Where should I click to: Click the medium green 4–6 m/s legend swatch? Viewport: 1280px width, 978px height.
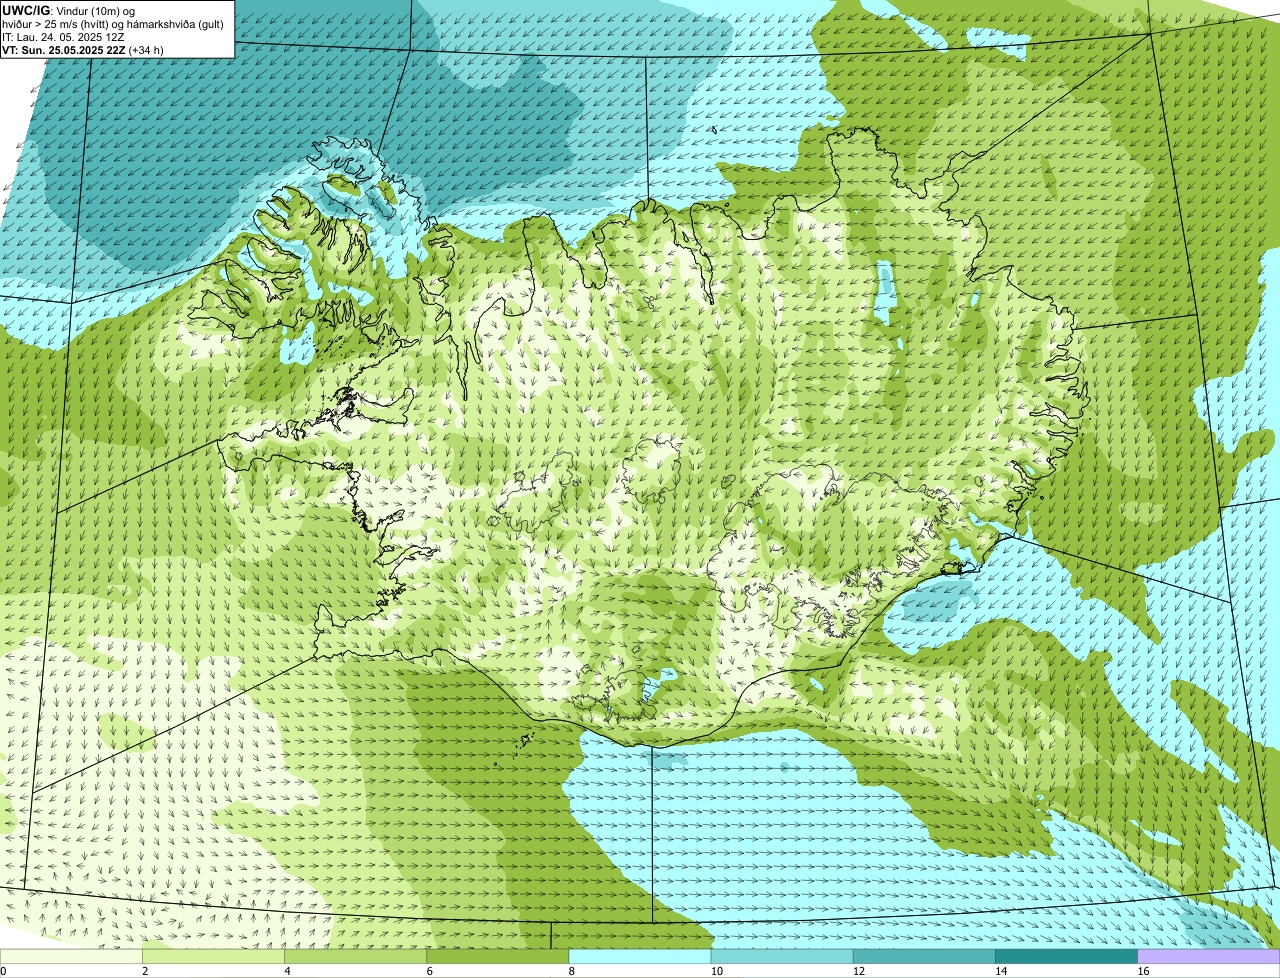point(355,957)
